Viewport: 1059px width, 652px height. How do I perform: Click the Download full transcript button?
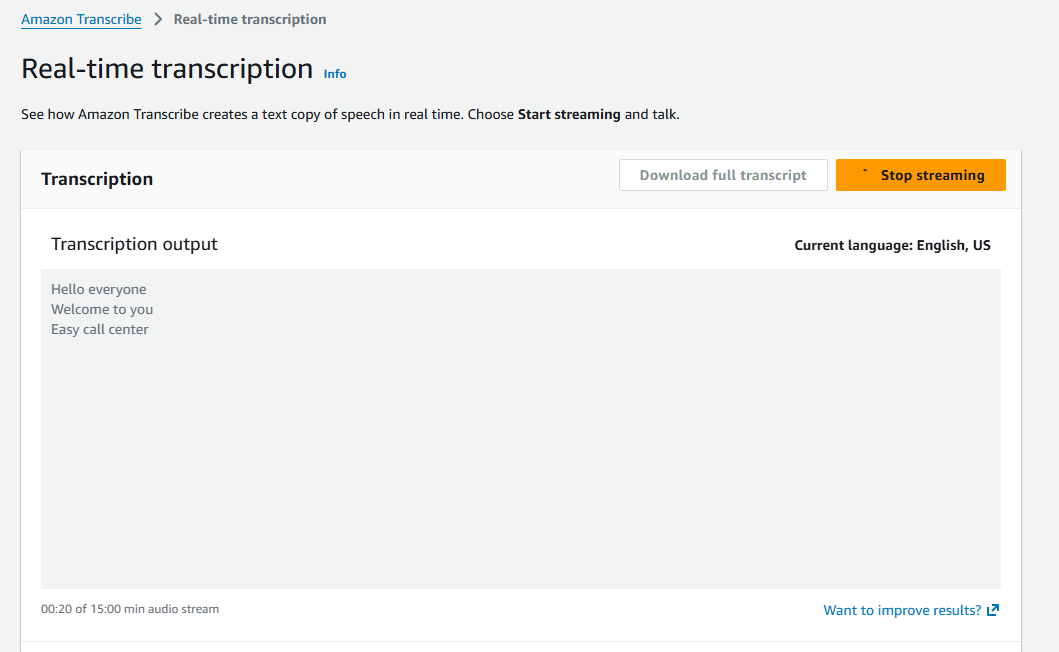pyautogui.click(x=723, y=175)
